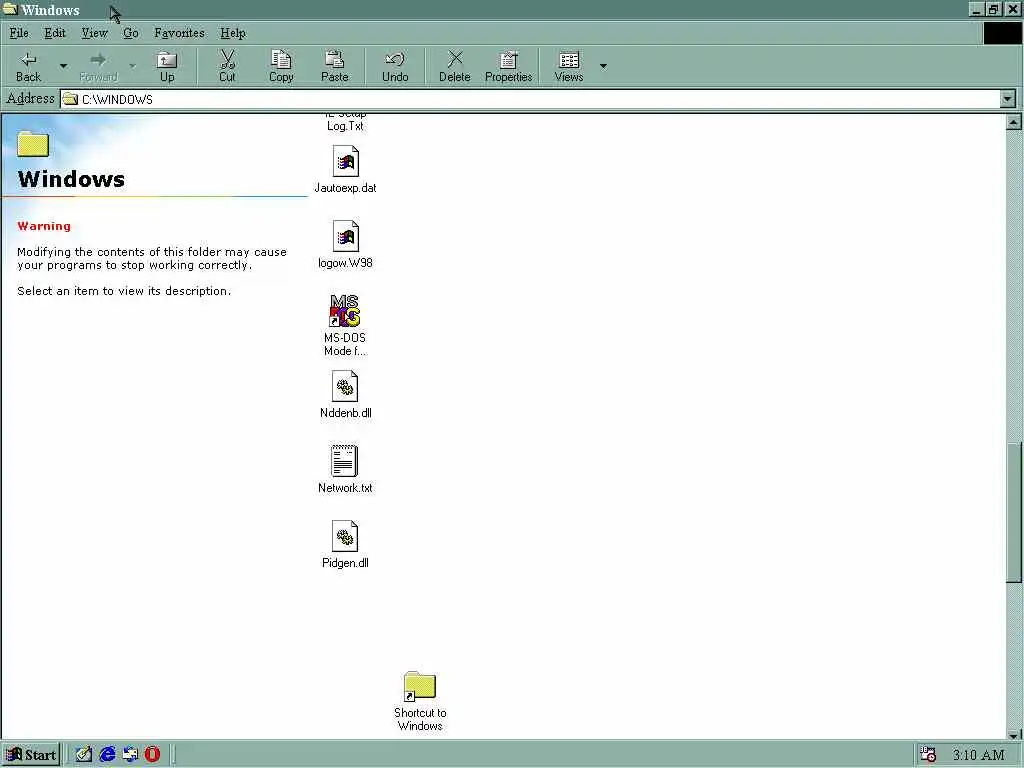The height and width of the screenshot is (768, 1024).
Task: Launch Opera from quick launch
Action: pos(152,754)
